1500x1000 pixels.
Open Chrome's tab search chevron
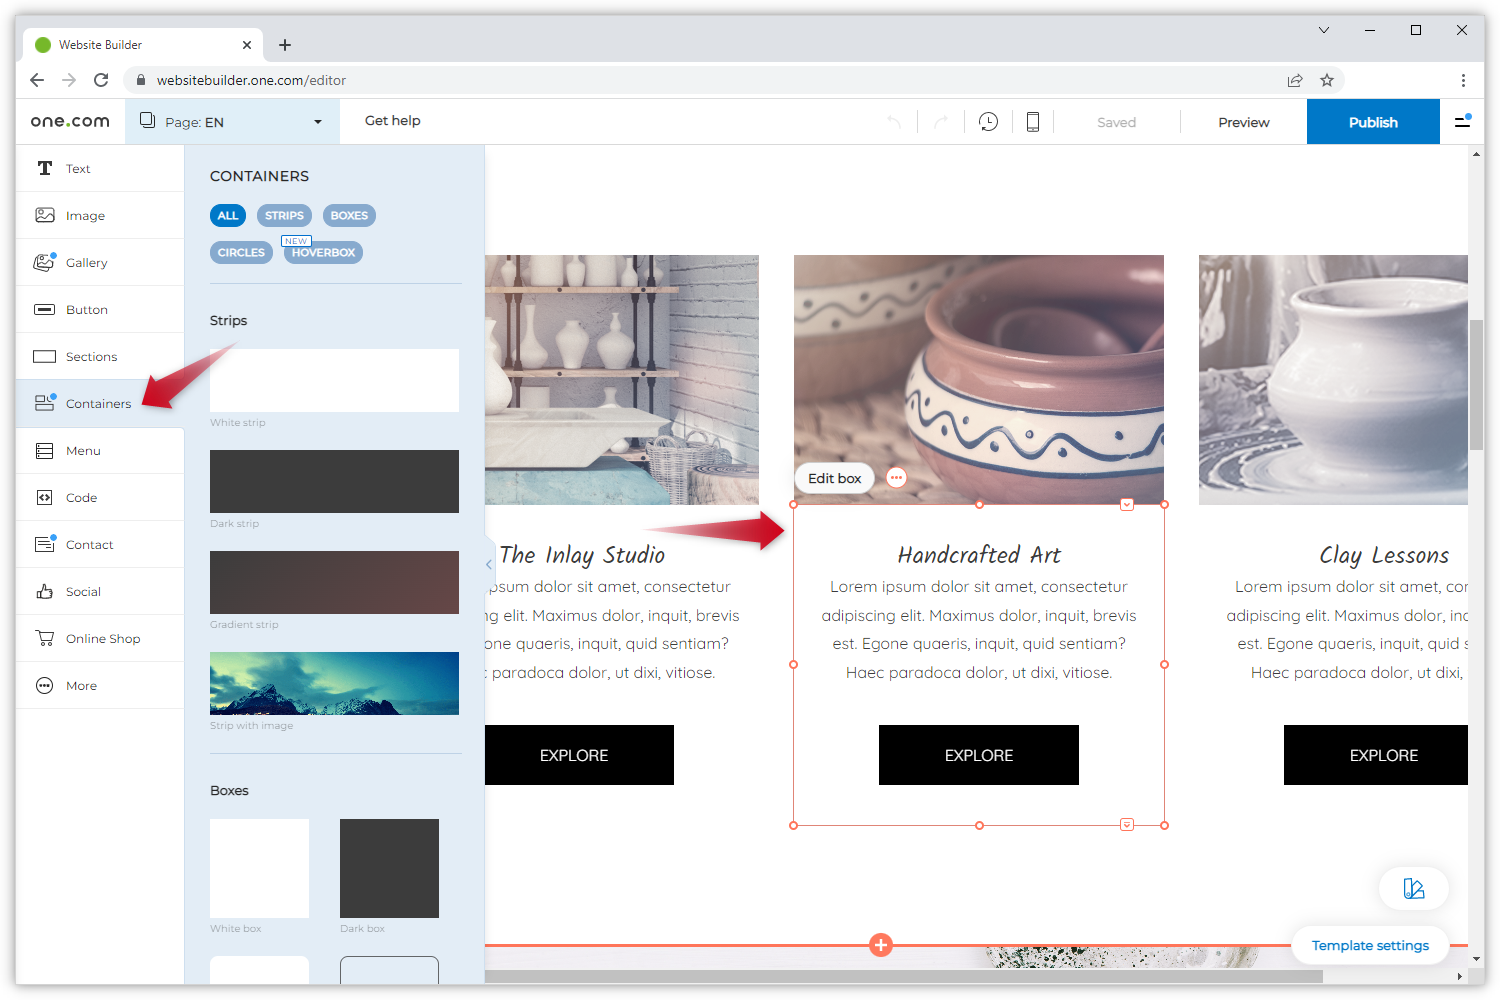click(1323, 30)
